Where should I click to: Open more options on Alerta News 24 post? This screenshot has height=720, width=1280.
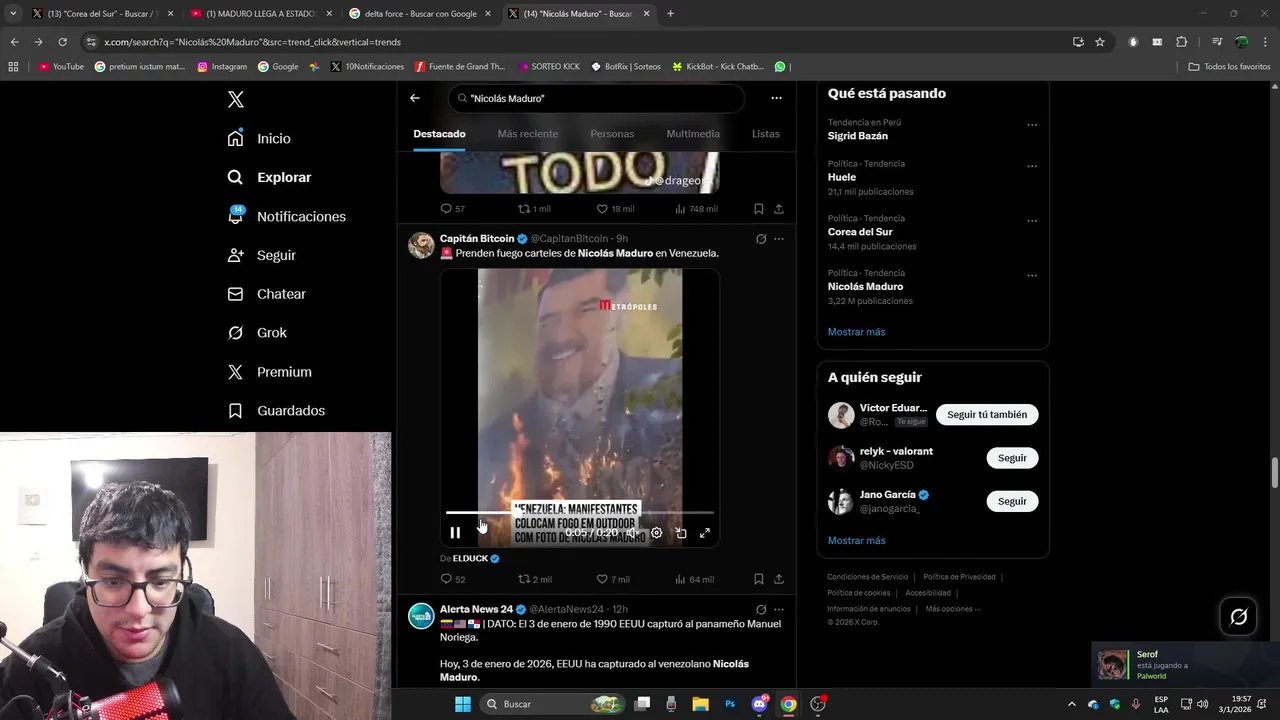[779, 609]
